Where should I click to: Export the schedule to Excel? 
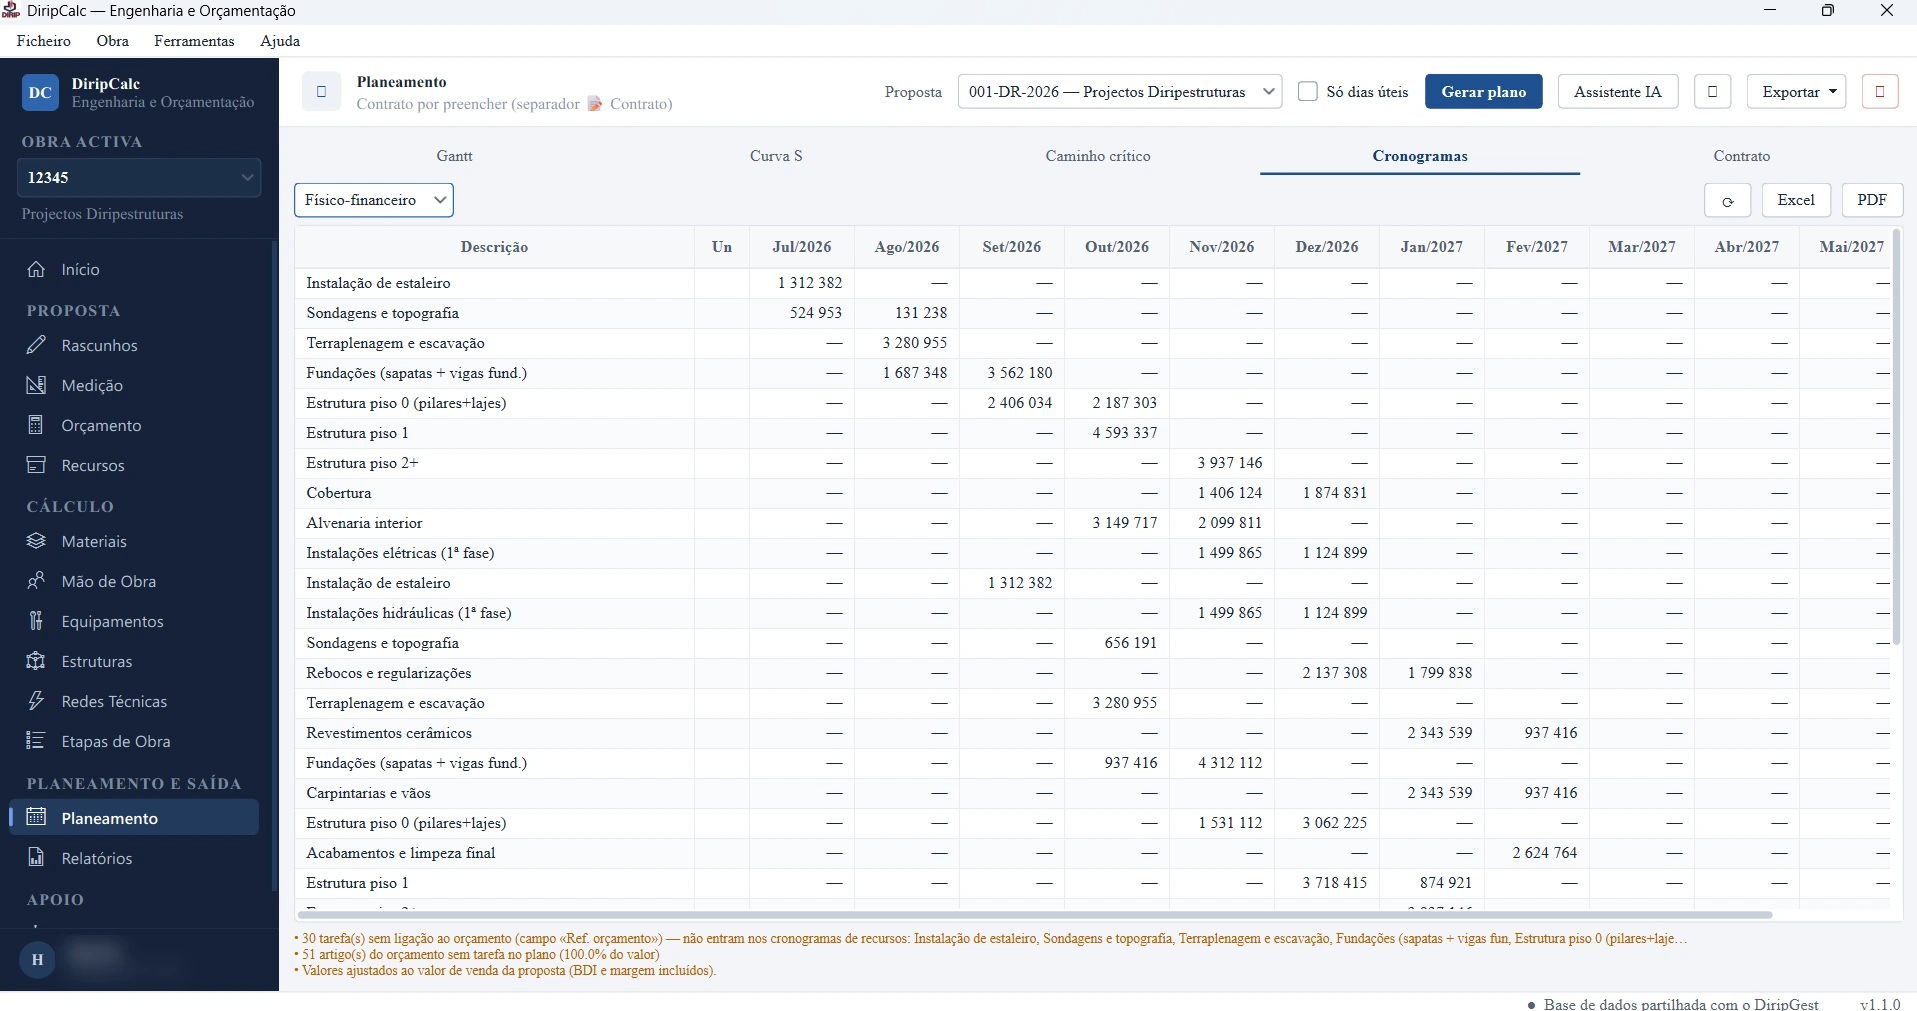[x=1796, y=200]
